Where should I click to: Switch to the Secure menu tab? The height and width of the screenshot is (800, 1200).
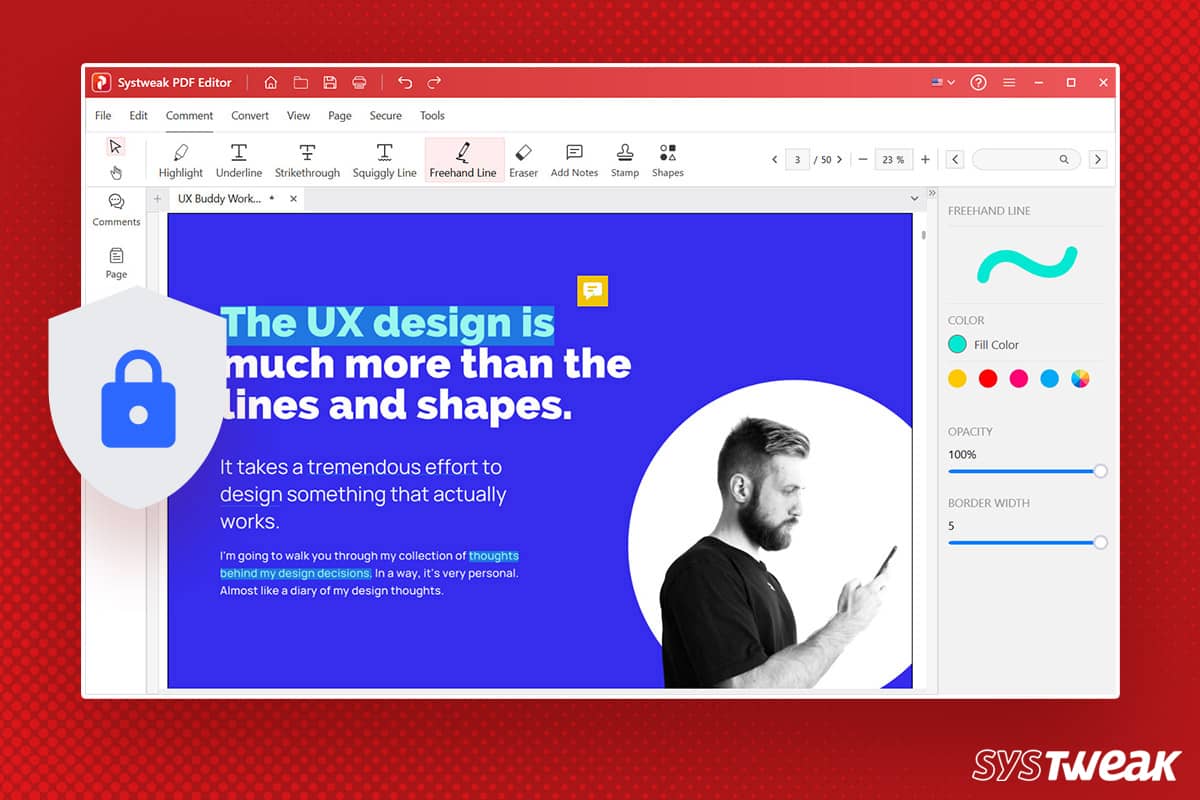click(385, 116)
